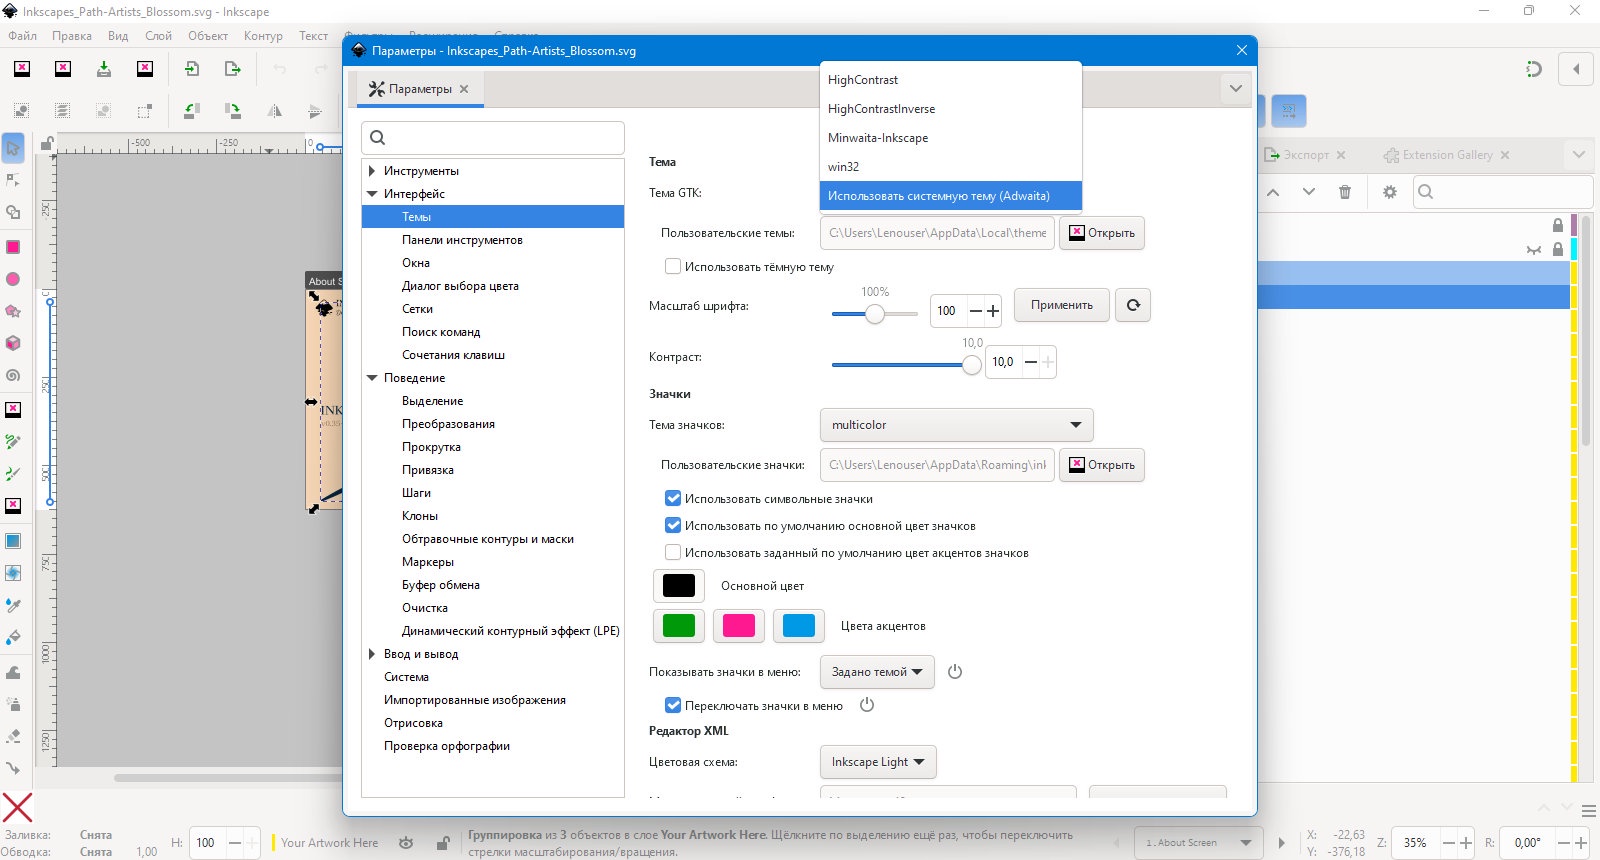Click the preferences search field
This screenshot has height=860, width=1600.
pos(493,138)
